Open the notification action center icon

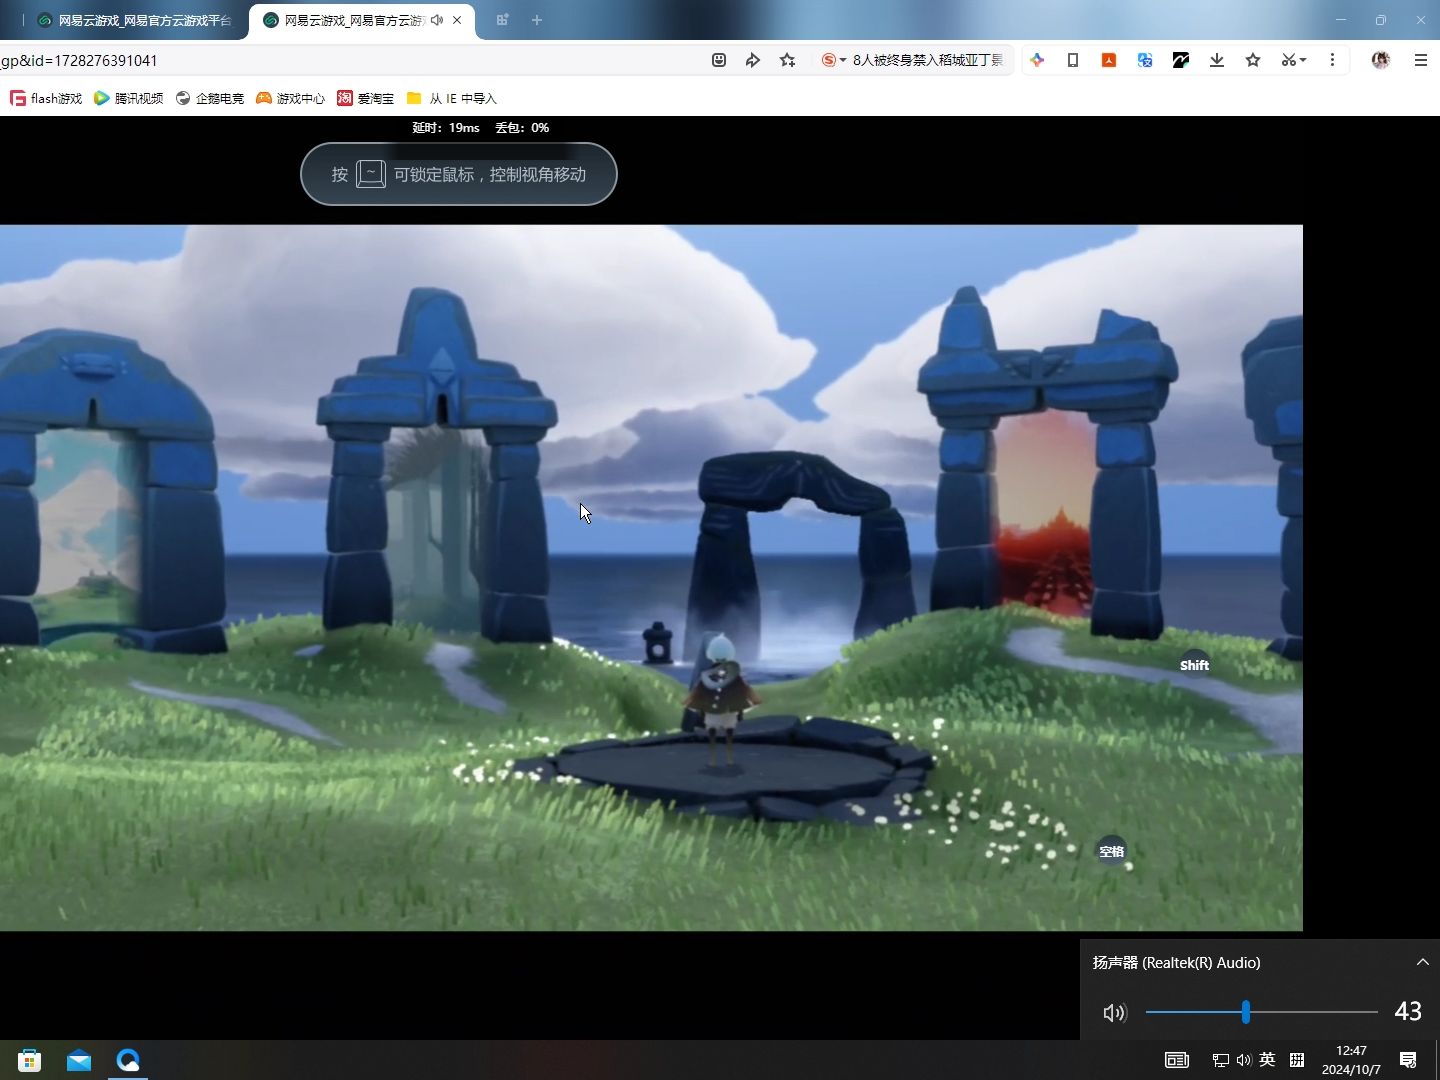tap(1408, 1060)
